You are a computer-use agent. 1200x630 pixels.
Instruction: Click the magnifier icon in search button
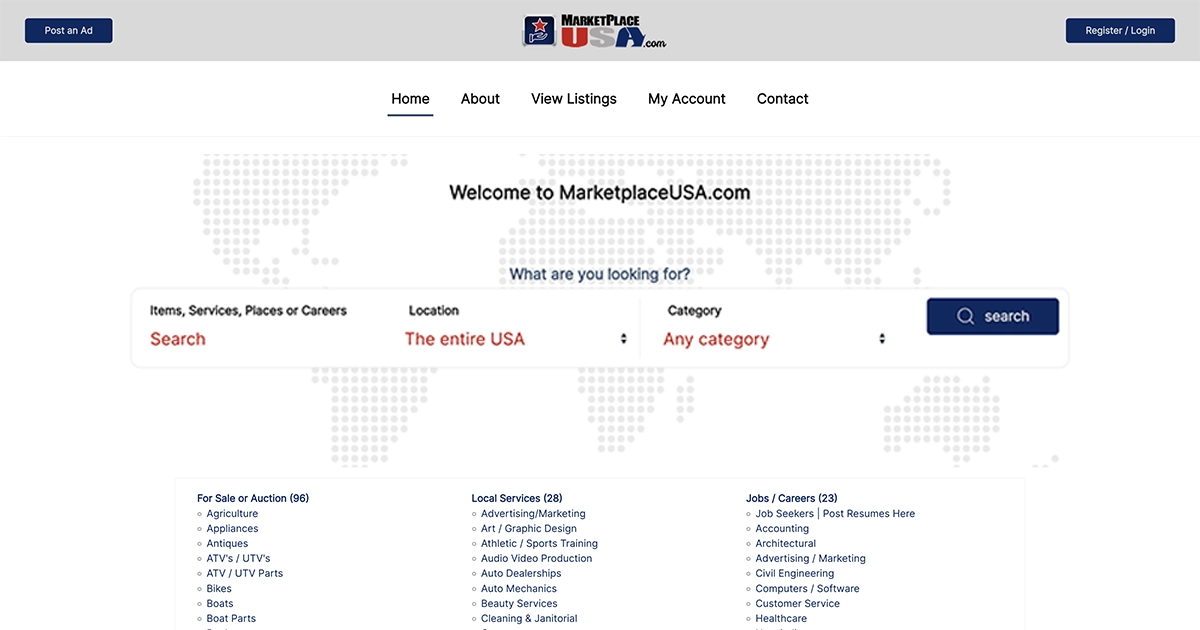click(965, 316)
